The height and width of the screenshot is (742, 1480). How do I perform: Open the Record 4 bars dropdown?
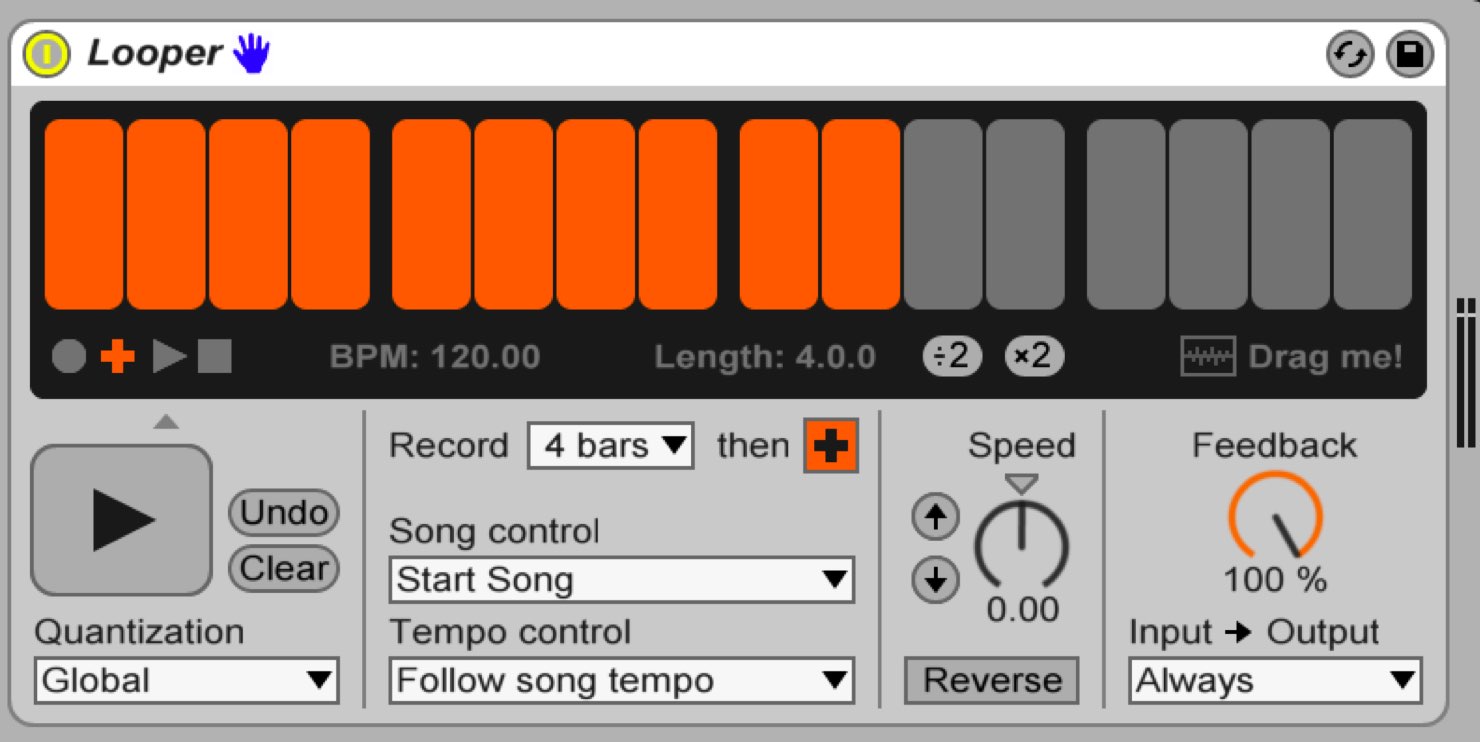click(611, 445)
